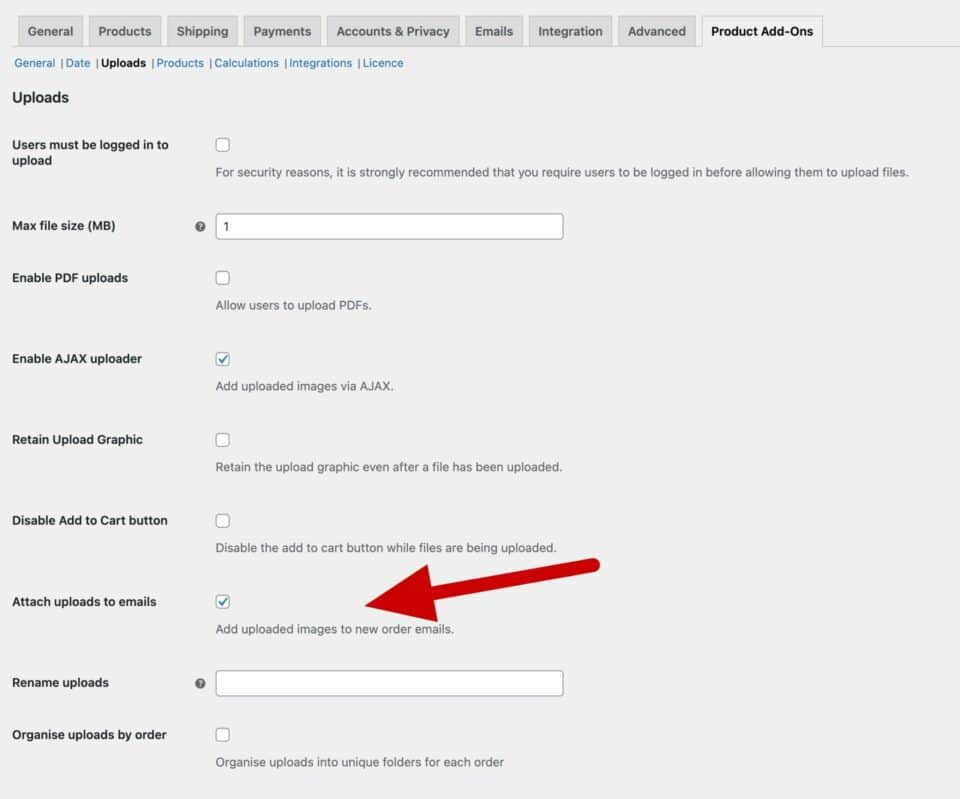This screenshot has width=960, height=799.
Task: Open the Integration tab
Action: (x=570, y=31)
